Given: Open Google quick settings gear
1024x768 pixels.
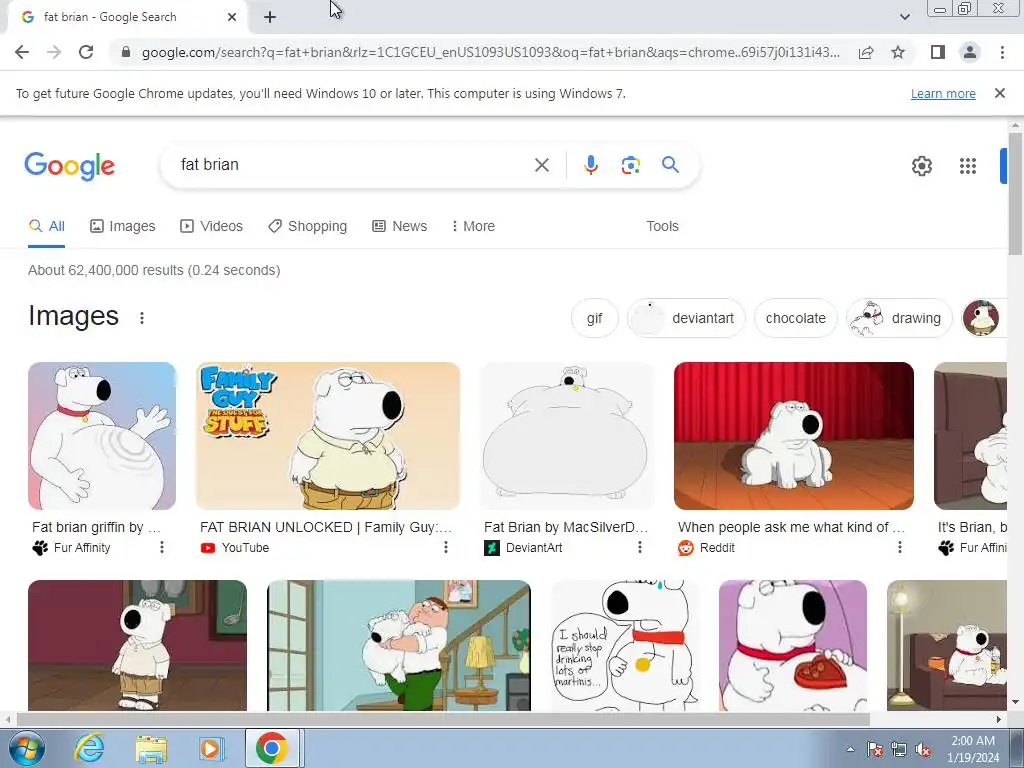Looking at the screenshot, I should point(921,166).
